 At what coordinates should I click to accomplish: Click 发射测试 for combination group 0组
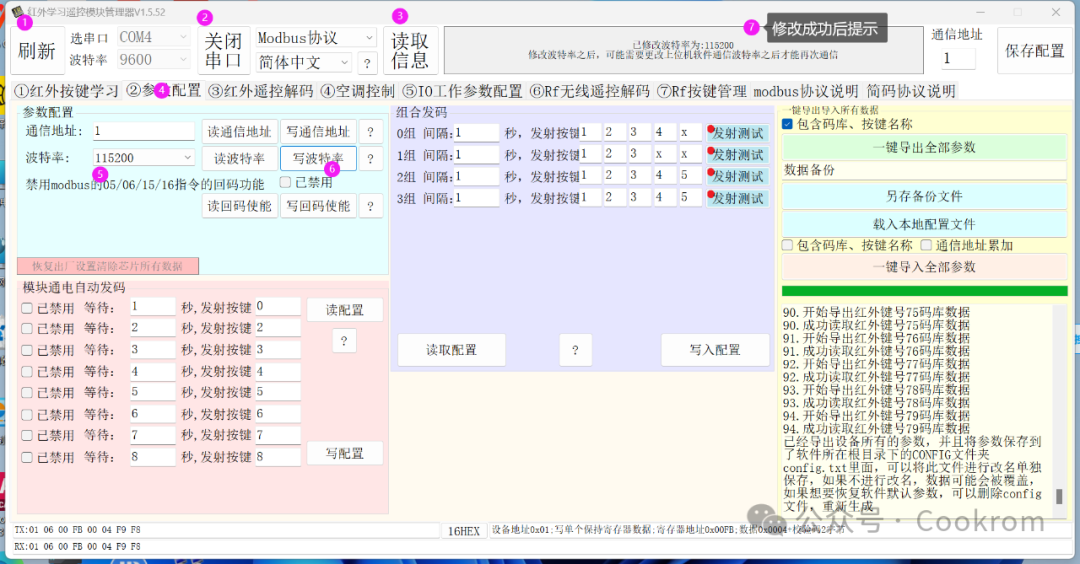(x=737, y=133)
